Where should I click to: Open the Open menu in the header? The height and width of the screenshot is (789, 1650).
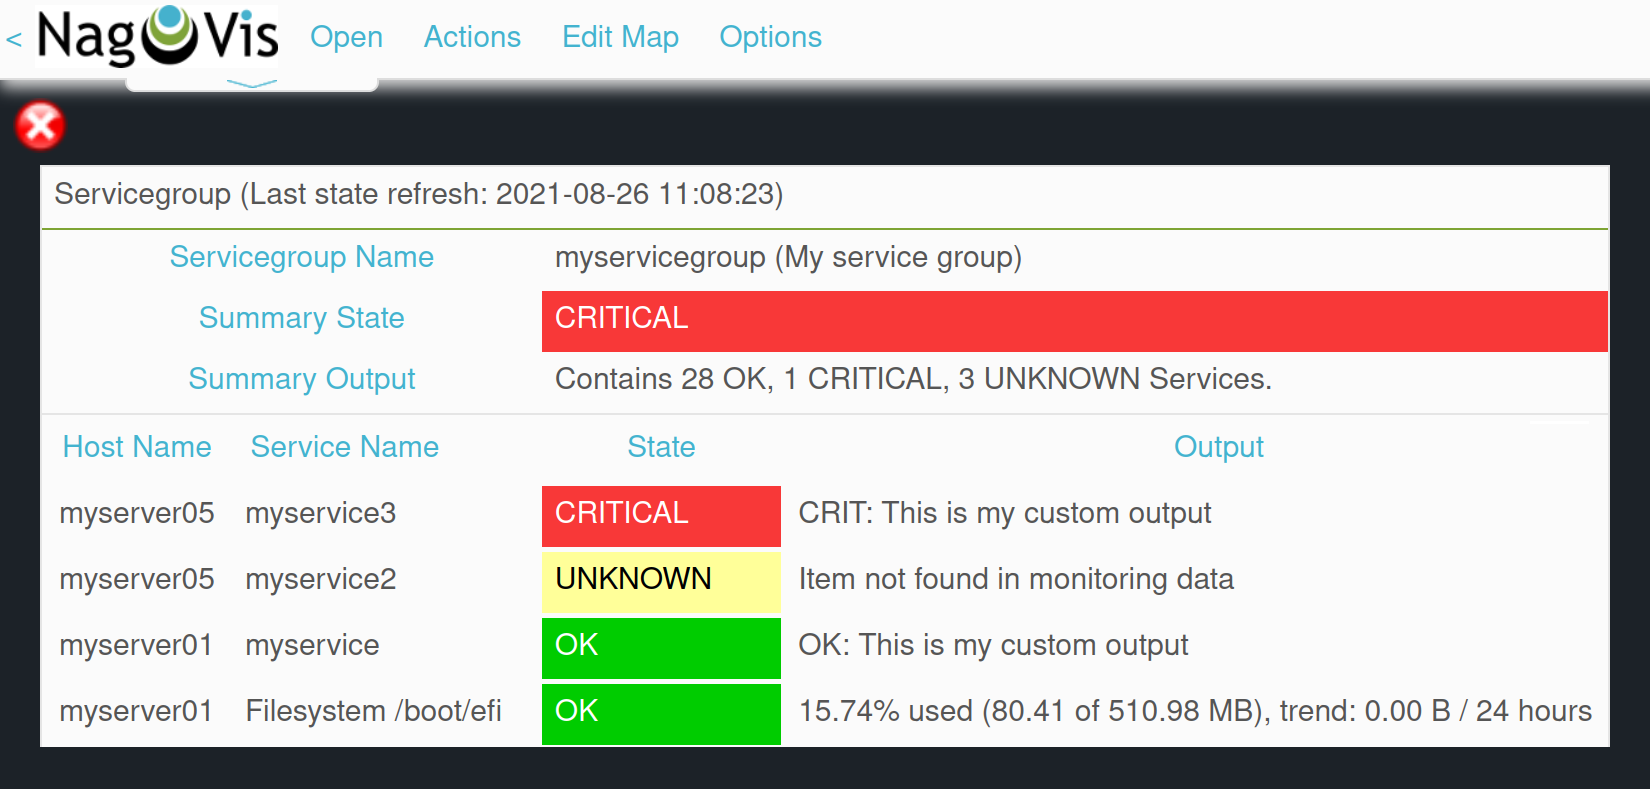point(346,37)
